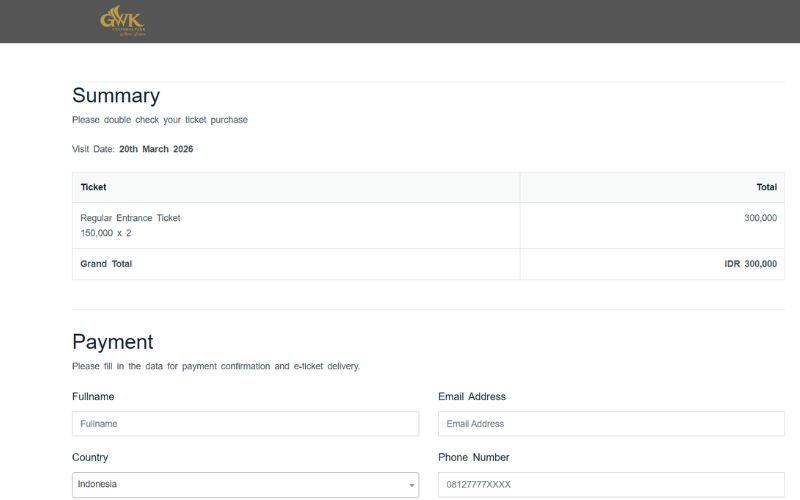
Task: Click the Email Address field label
Action: 472,397
